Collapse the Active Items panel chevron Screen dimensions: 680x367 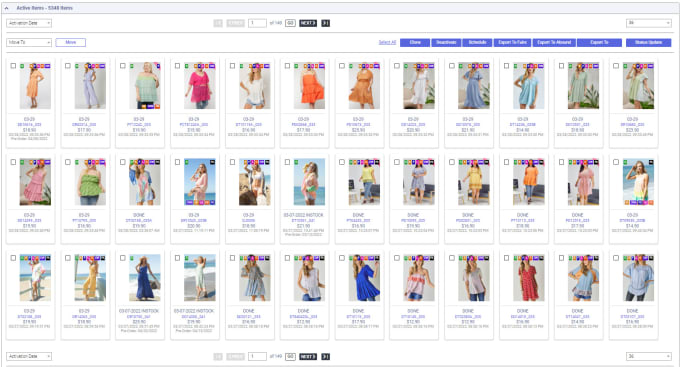point(7,8)
